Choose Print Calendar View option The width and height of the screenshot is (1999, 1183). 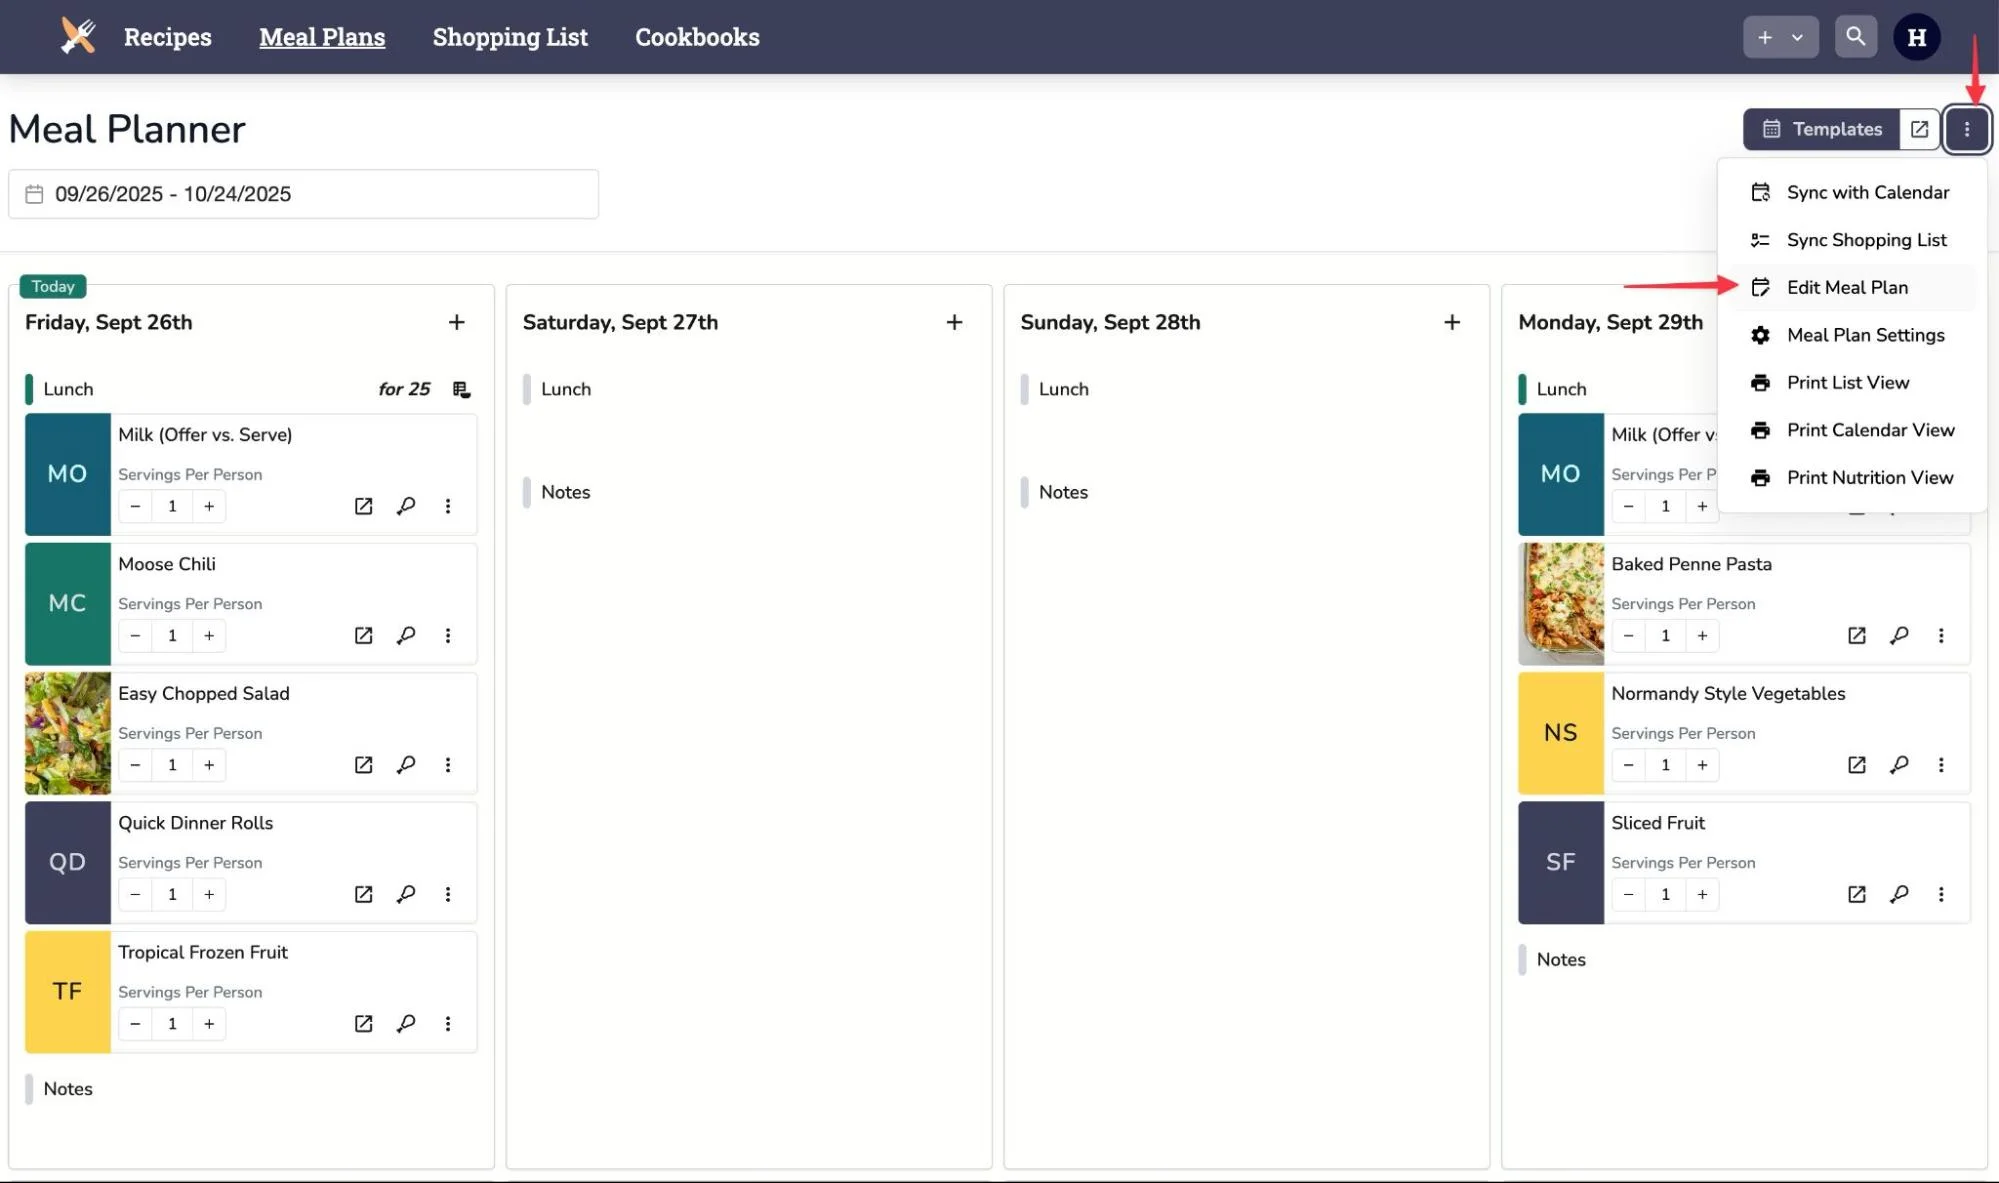(x=1869, y=430)
